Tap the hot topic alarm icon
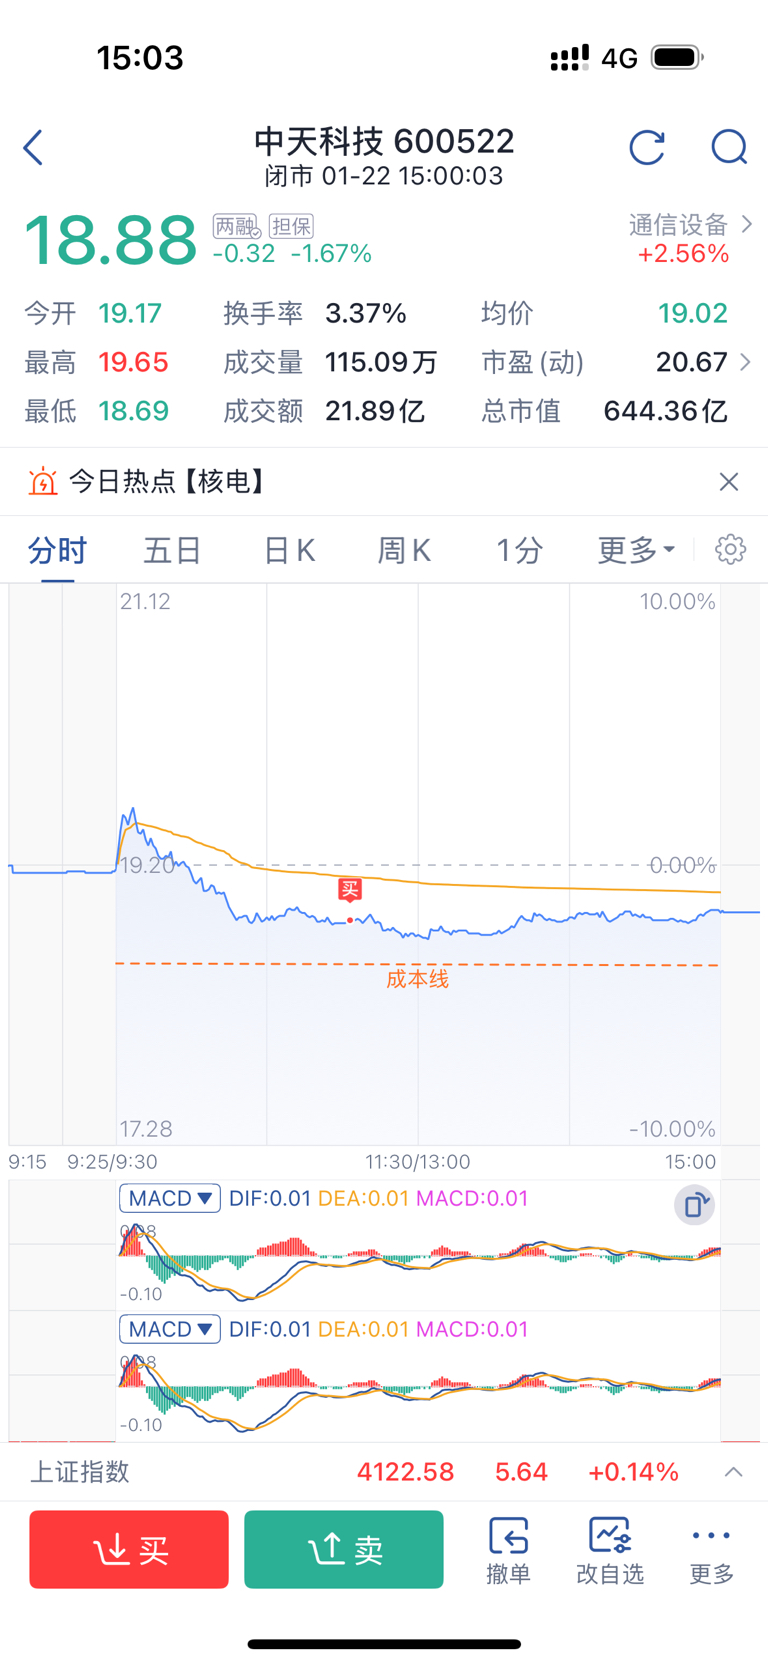This screenshot has width=769, height=1665. pos(43,482)
